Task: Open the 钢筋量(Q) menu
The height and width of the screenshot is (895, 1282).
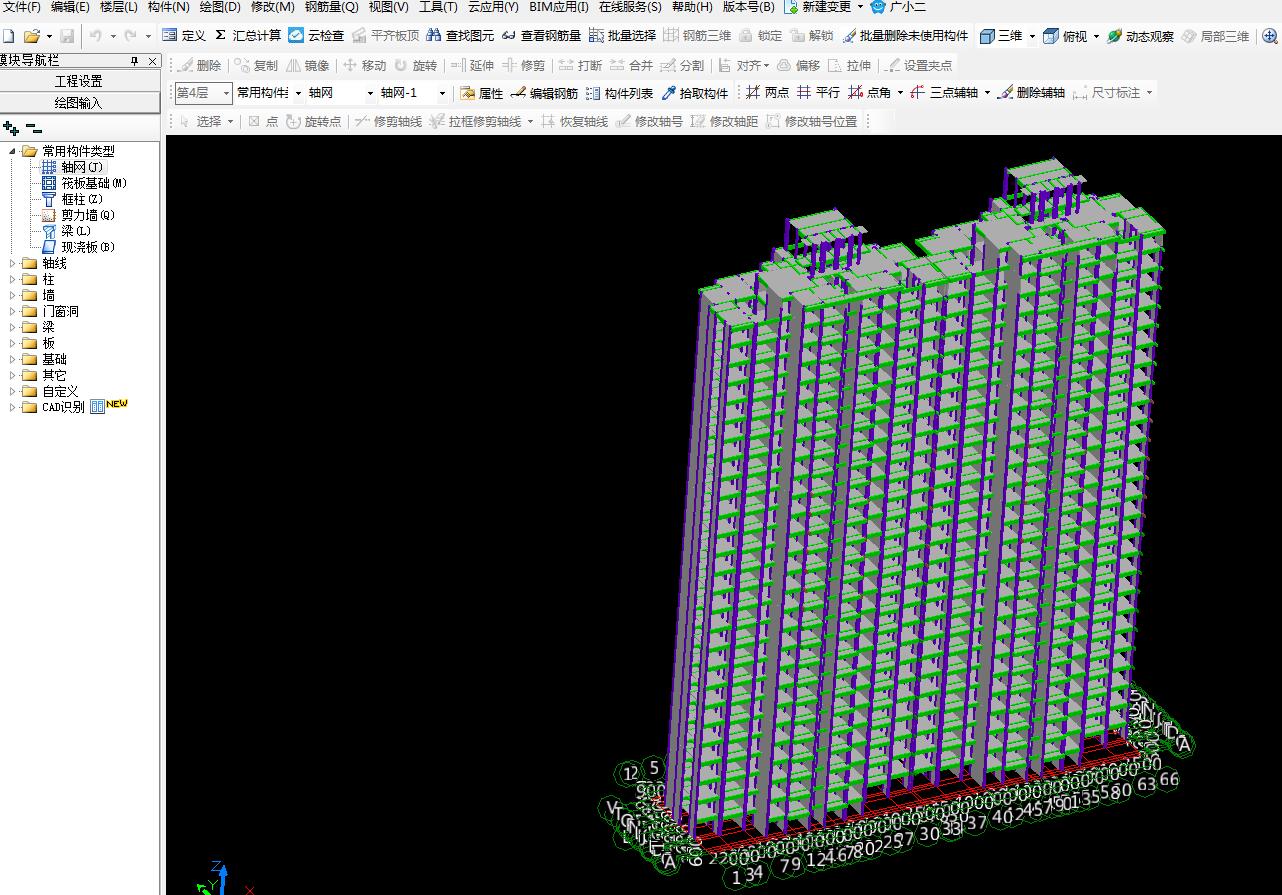Action: tap(331, 7)
